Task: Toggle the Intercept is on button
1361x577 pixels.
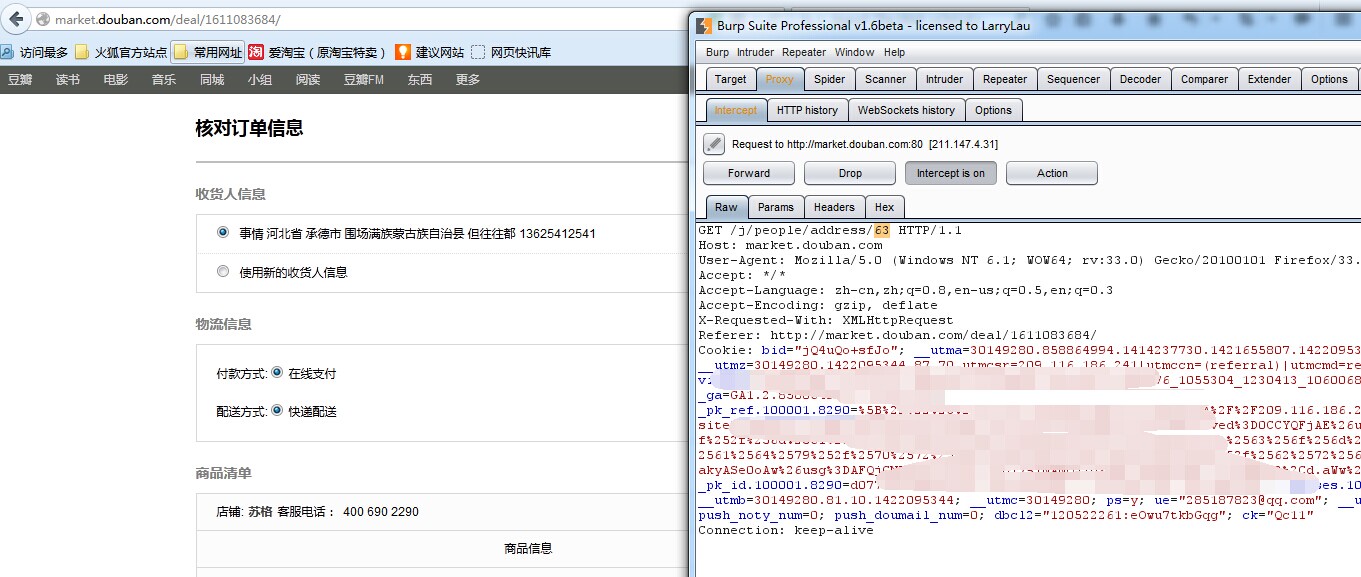Action: (950, 173)
